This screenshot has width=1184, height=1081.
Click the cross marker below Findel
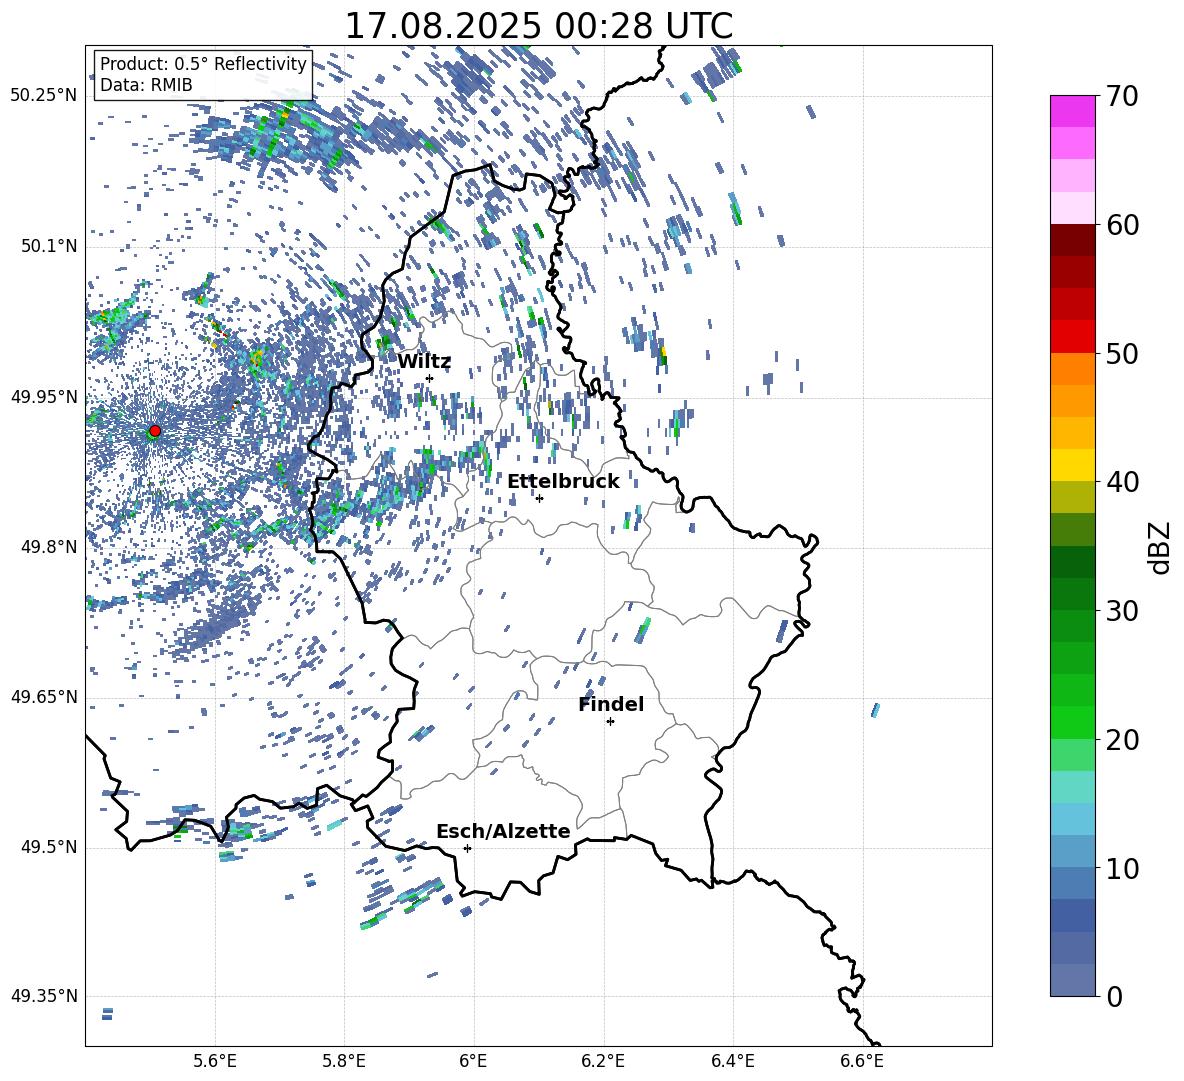[x=610, y=722]
